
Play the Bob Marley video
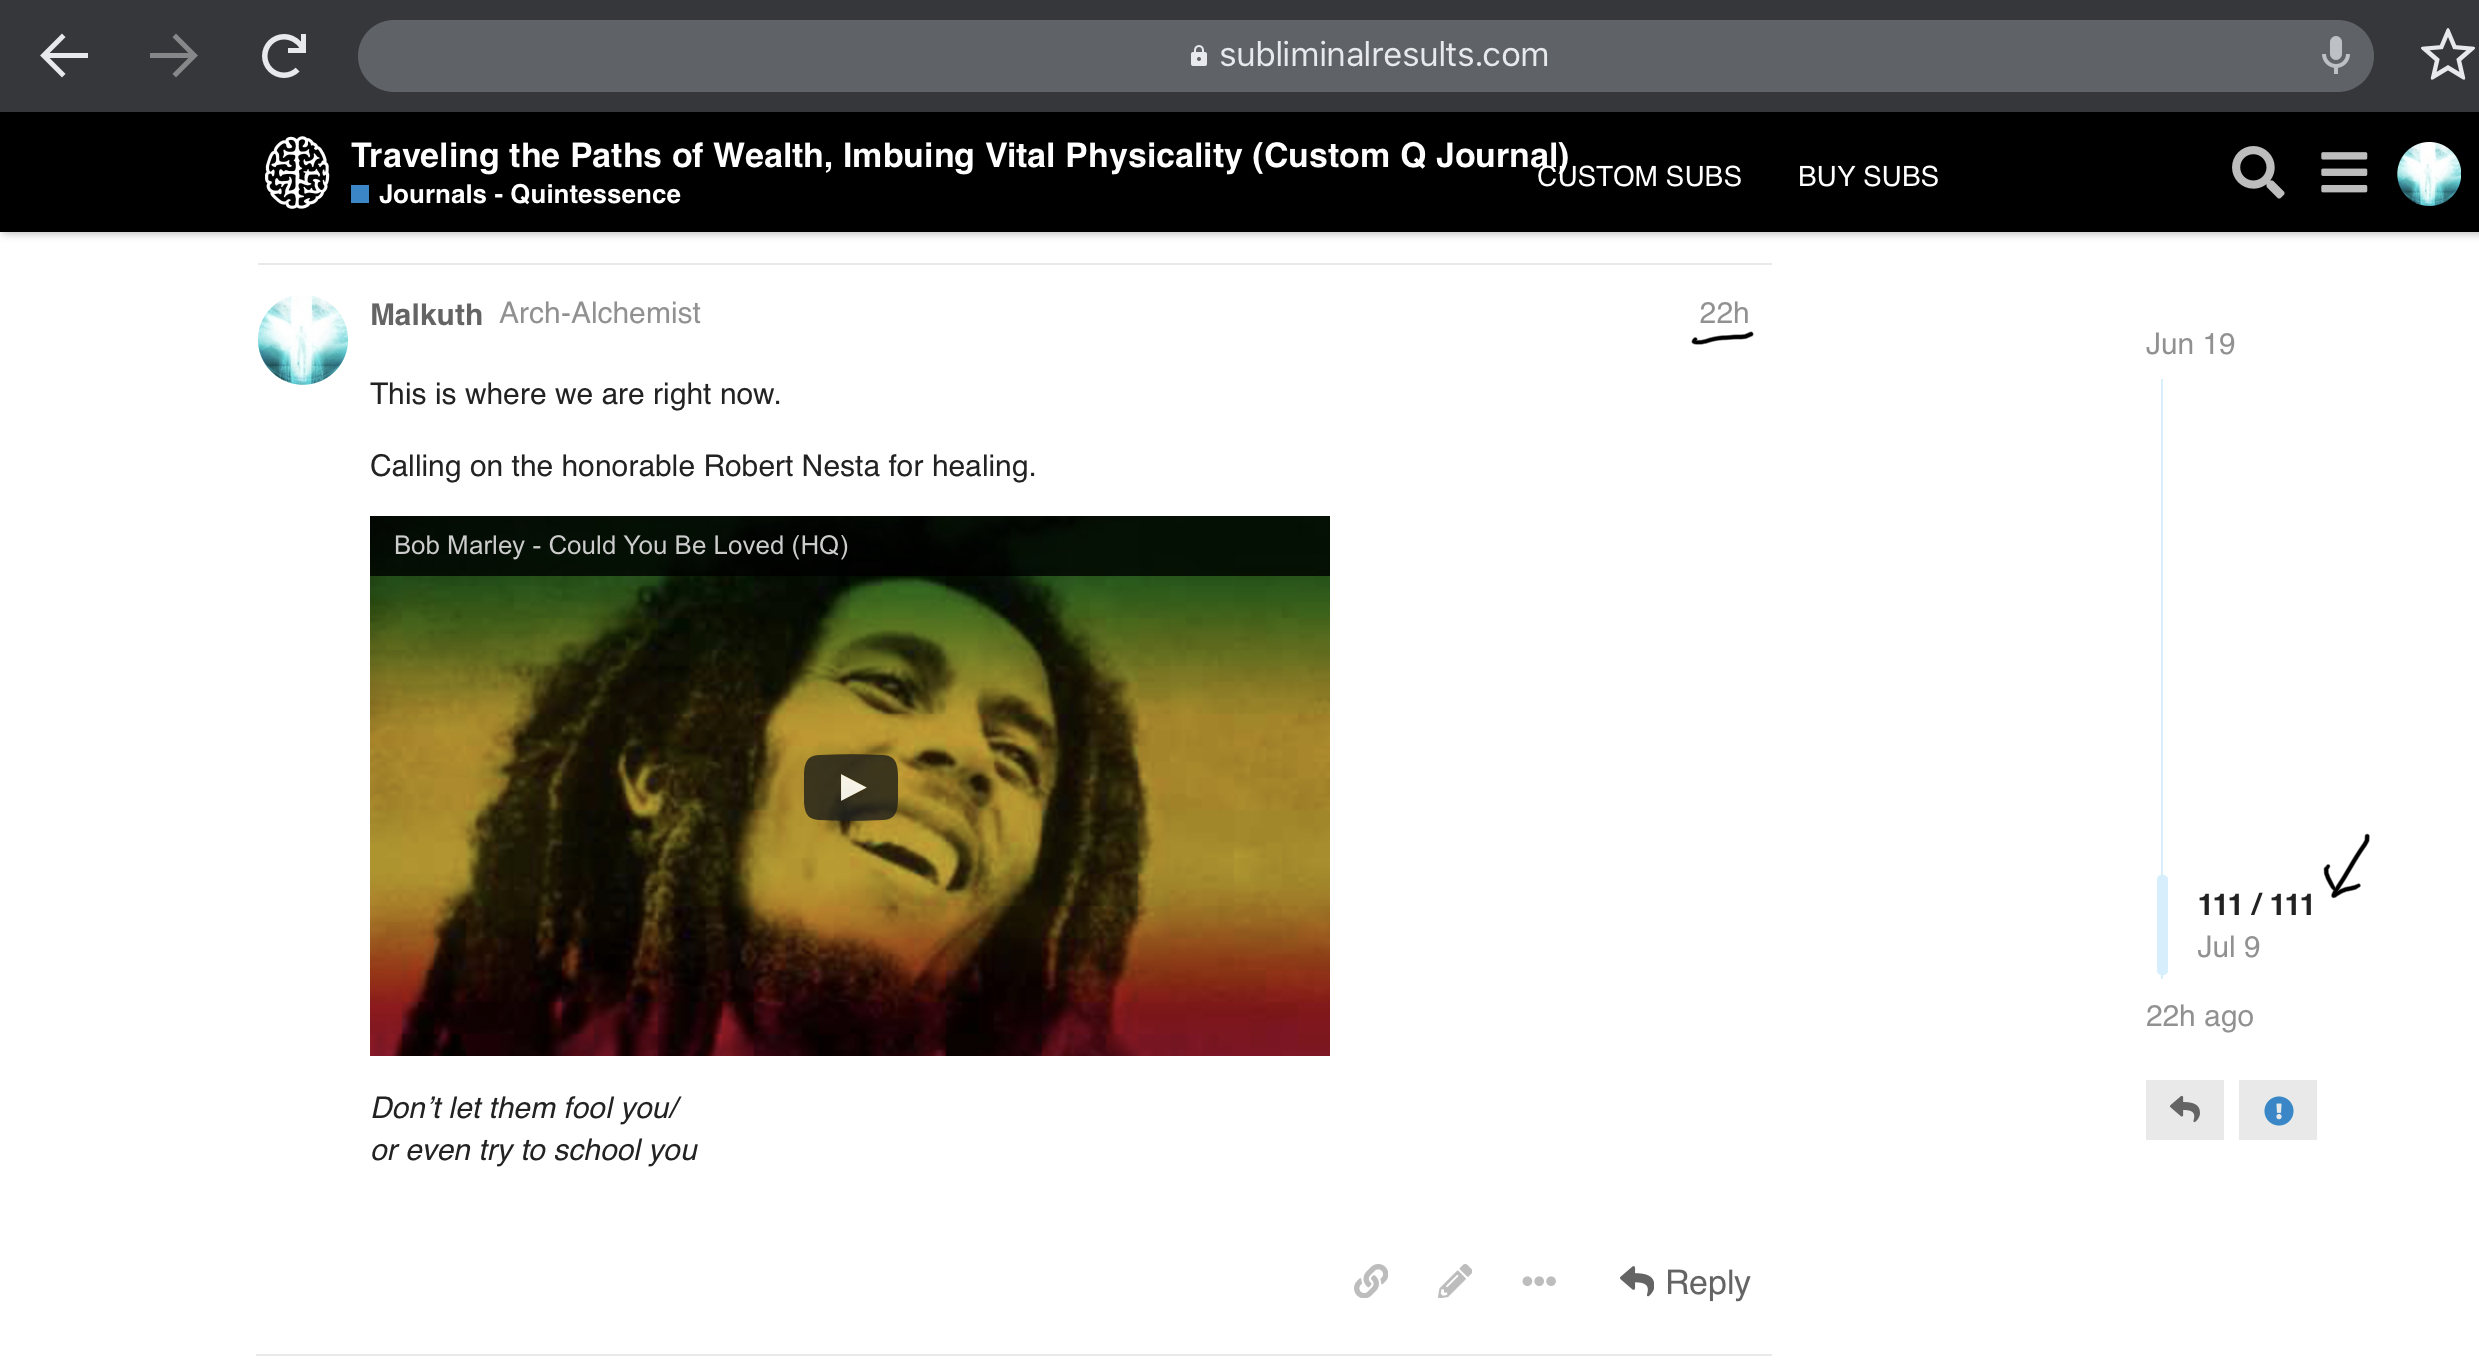[x=851, y=787]
